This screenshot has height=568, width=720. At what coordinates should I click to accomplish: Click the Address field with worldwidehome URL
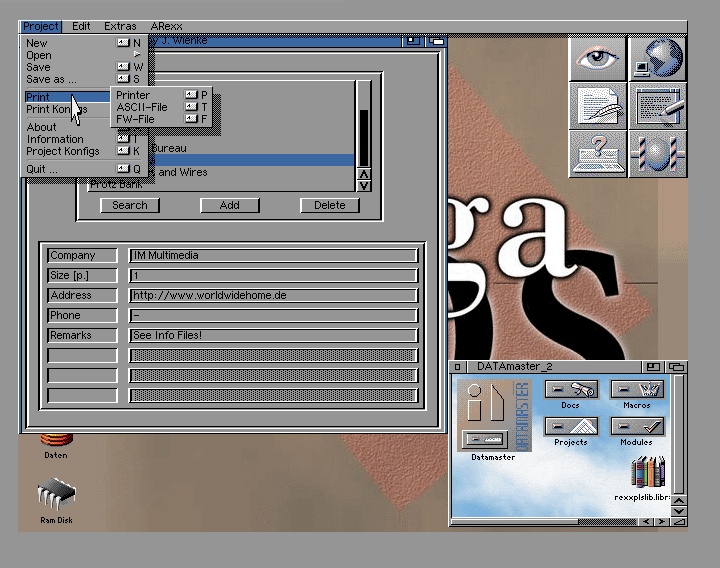tap(272, 296)
